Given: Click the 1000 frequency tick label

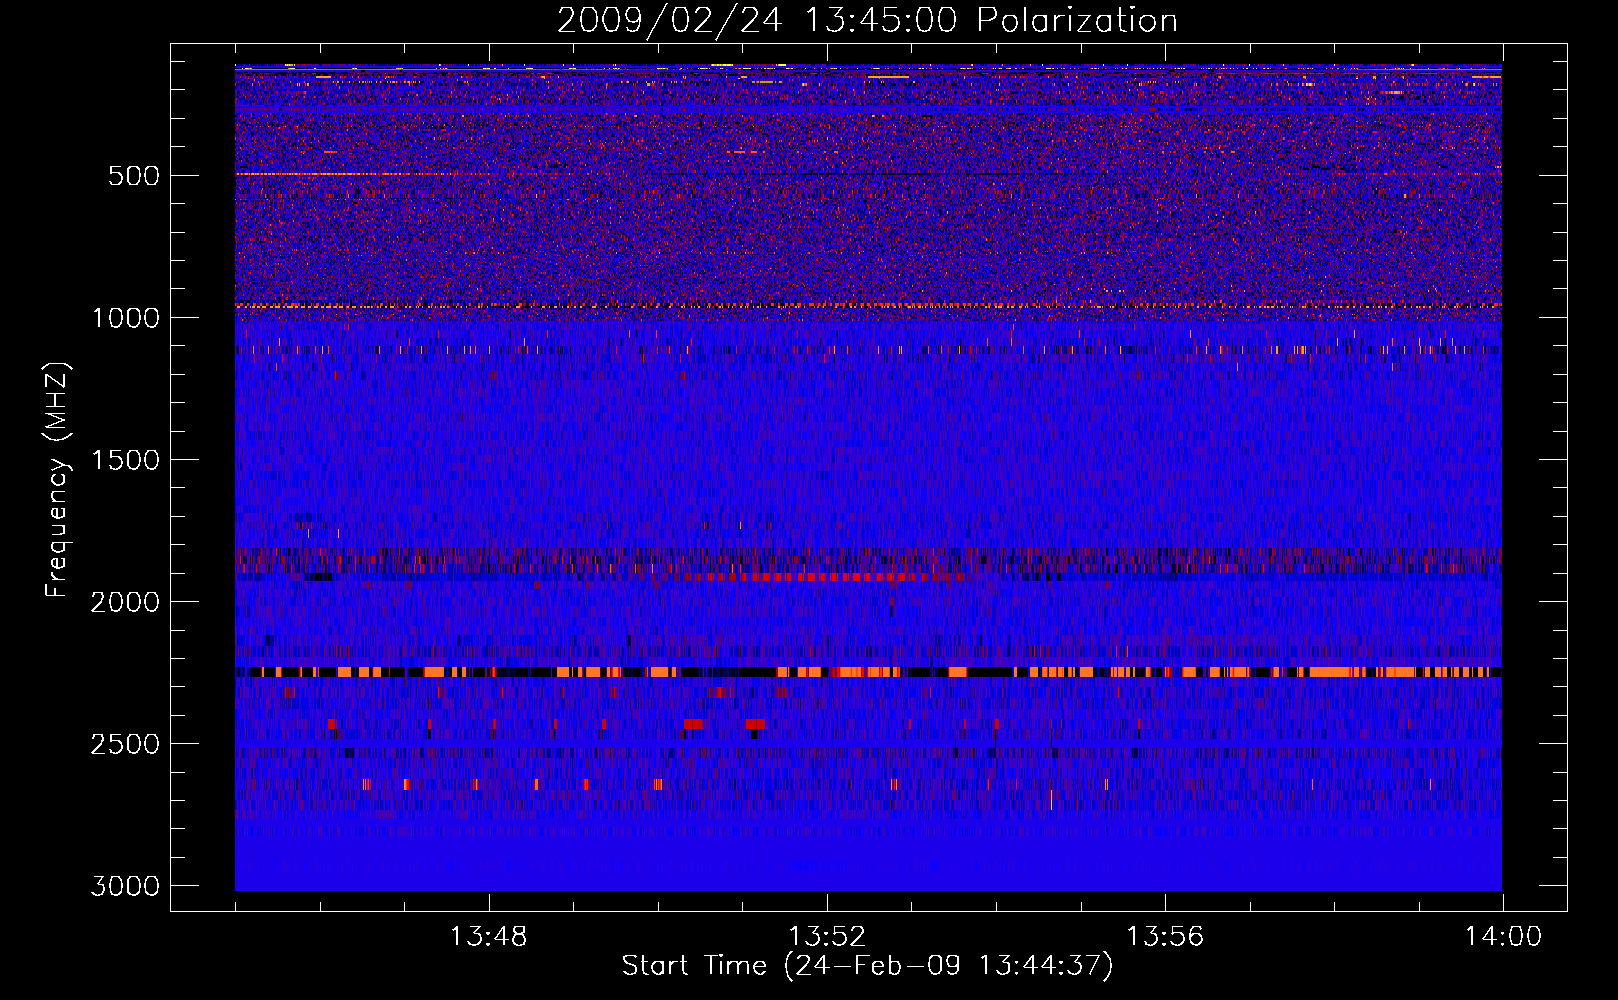Looking at the screenshot, I should 125,318.
